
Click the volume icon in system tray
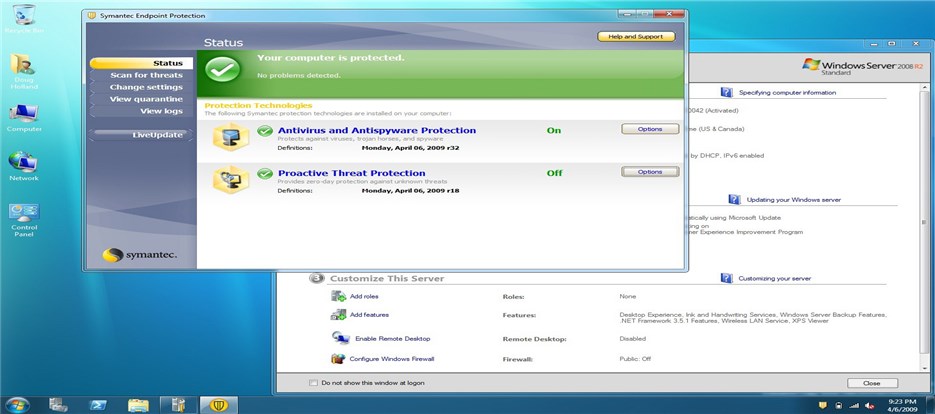(867, 404)
